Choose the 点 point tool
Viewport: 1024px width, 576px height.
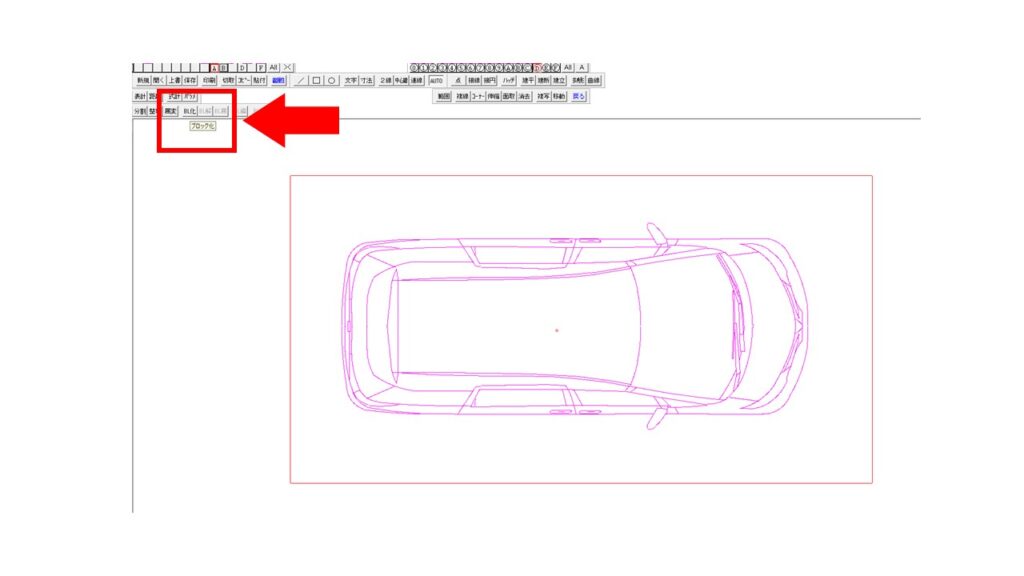tap(459, 80)
